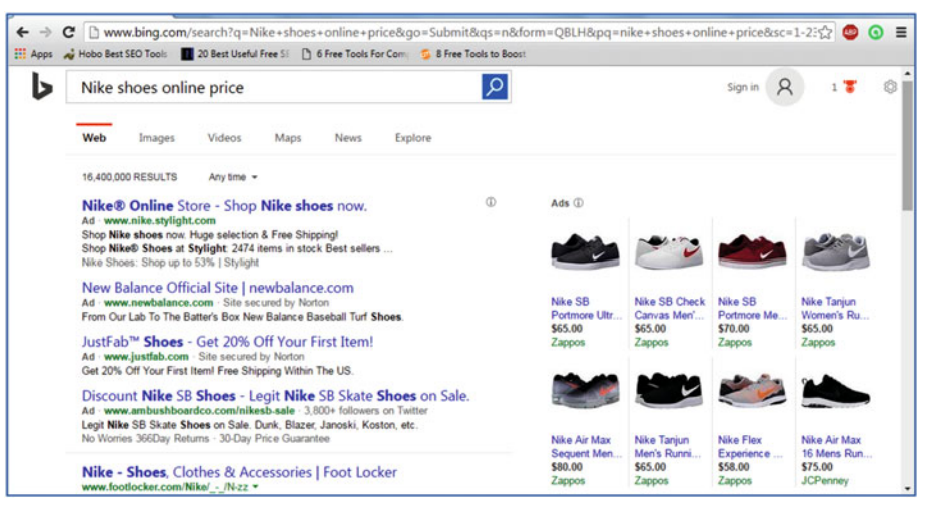
Task: Click the browser back arrow
Action: (23, 32)
